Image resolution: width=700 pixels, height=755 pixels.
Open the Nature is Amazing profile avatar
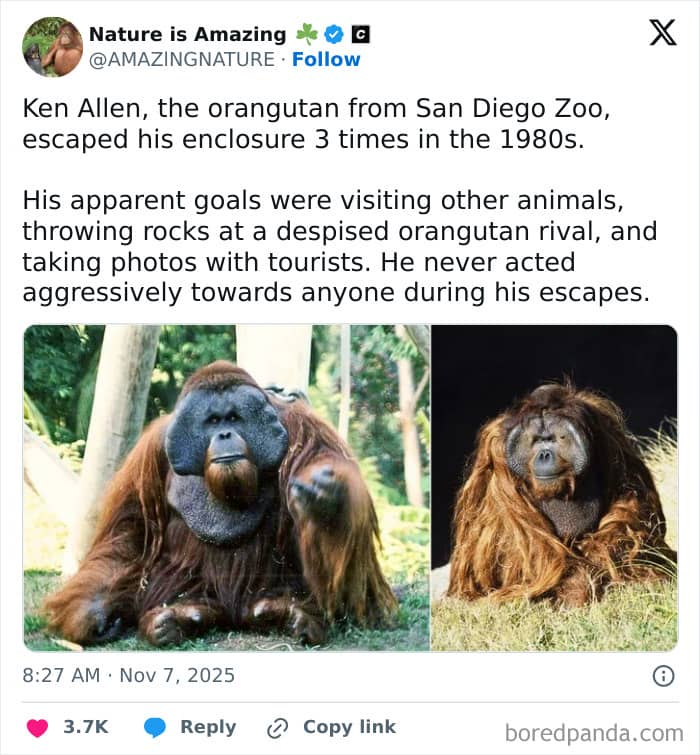click(52, 46)
